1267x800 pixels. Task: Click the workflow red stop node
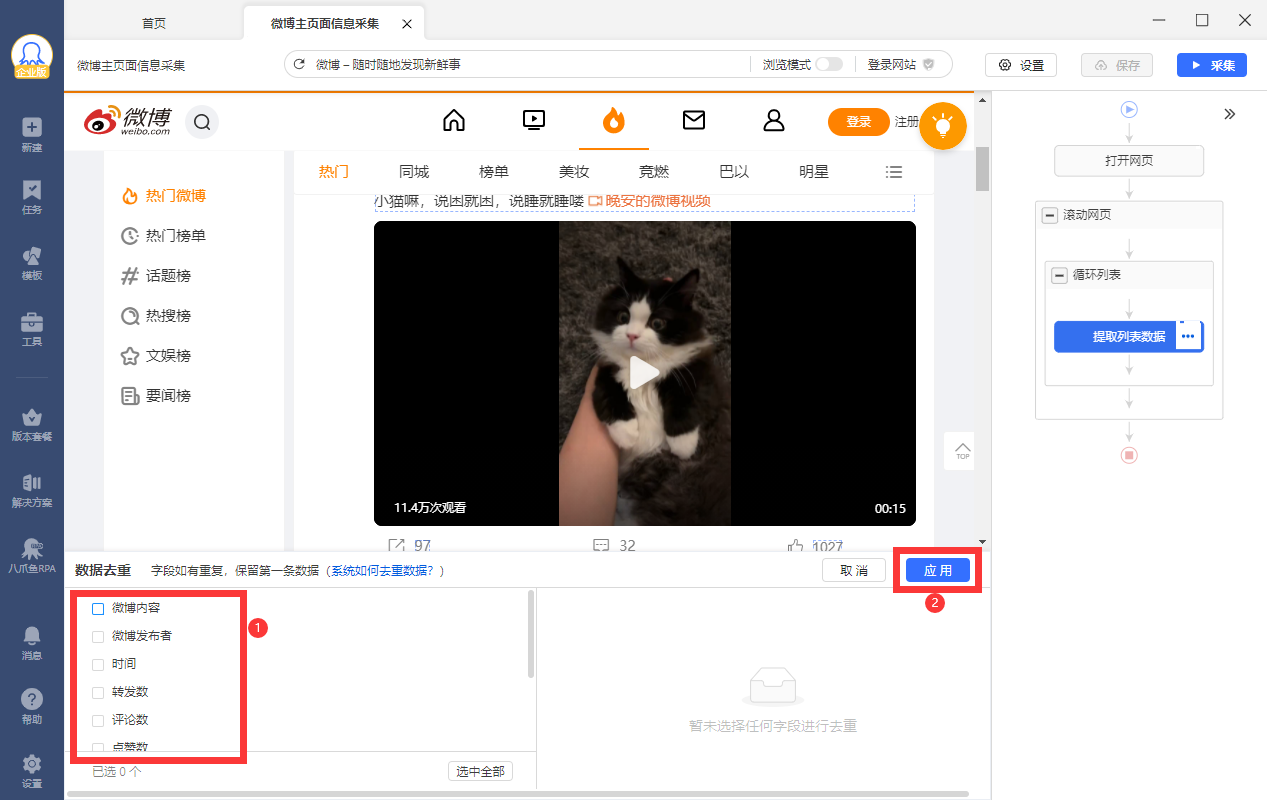click(x=1129, y=455)
